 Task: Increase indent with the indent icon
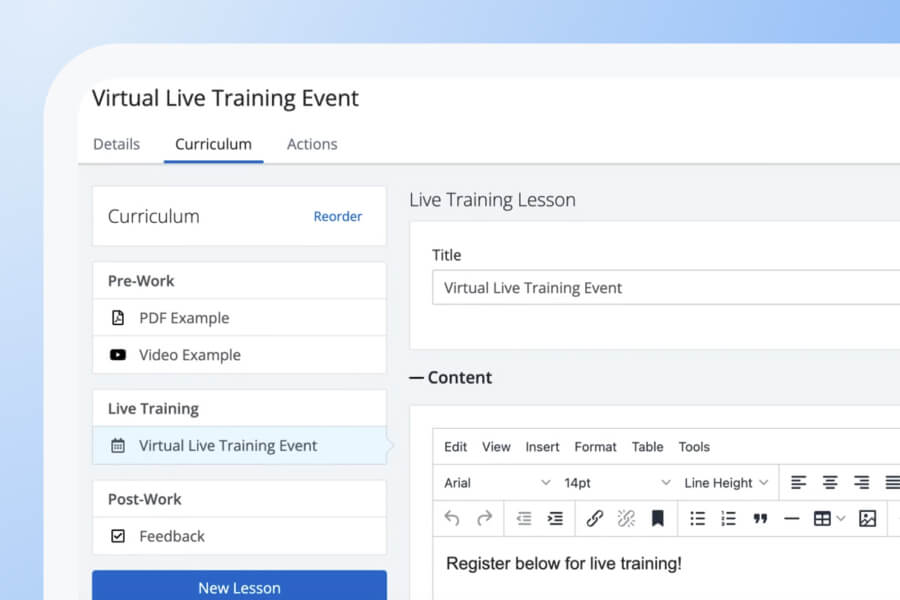coord(555,518)
